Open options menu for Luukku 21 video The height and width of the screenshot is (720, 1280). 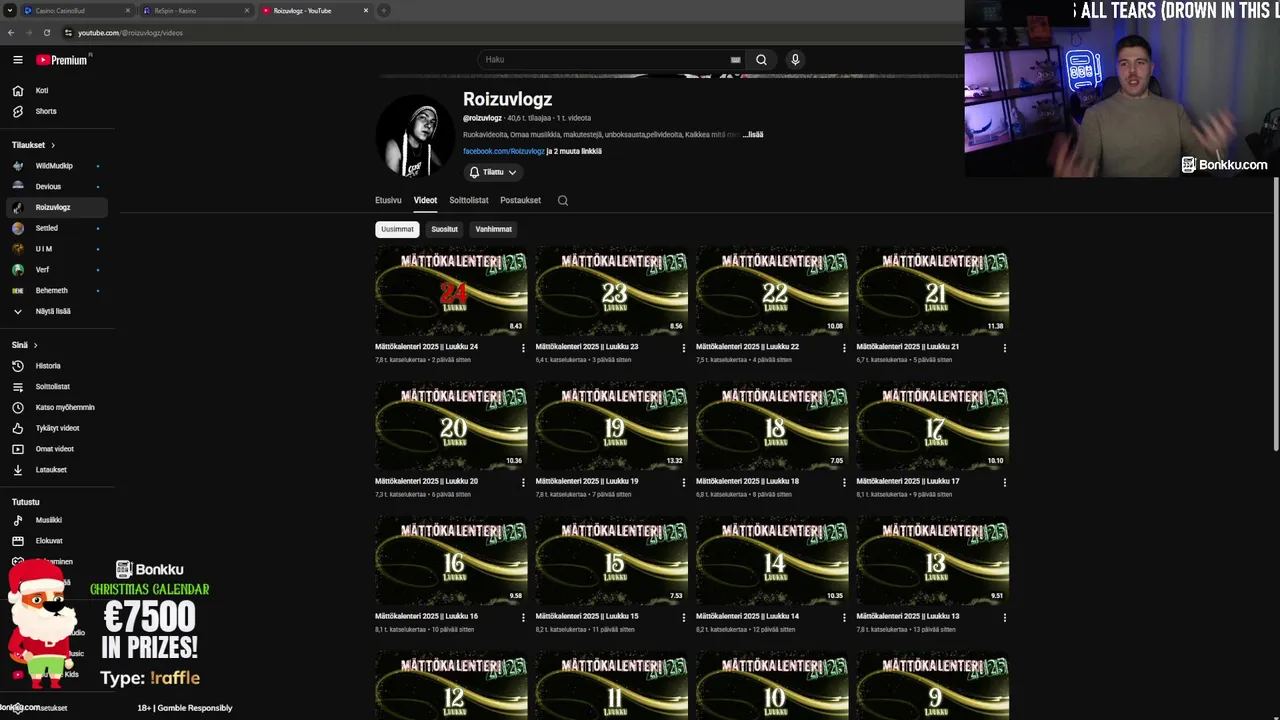coord(1004,348)
